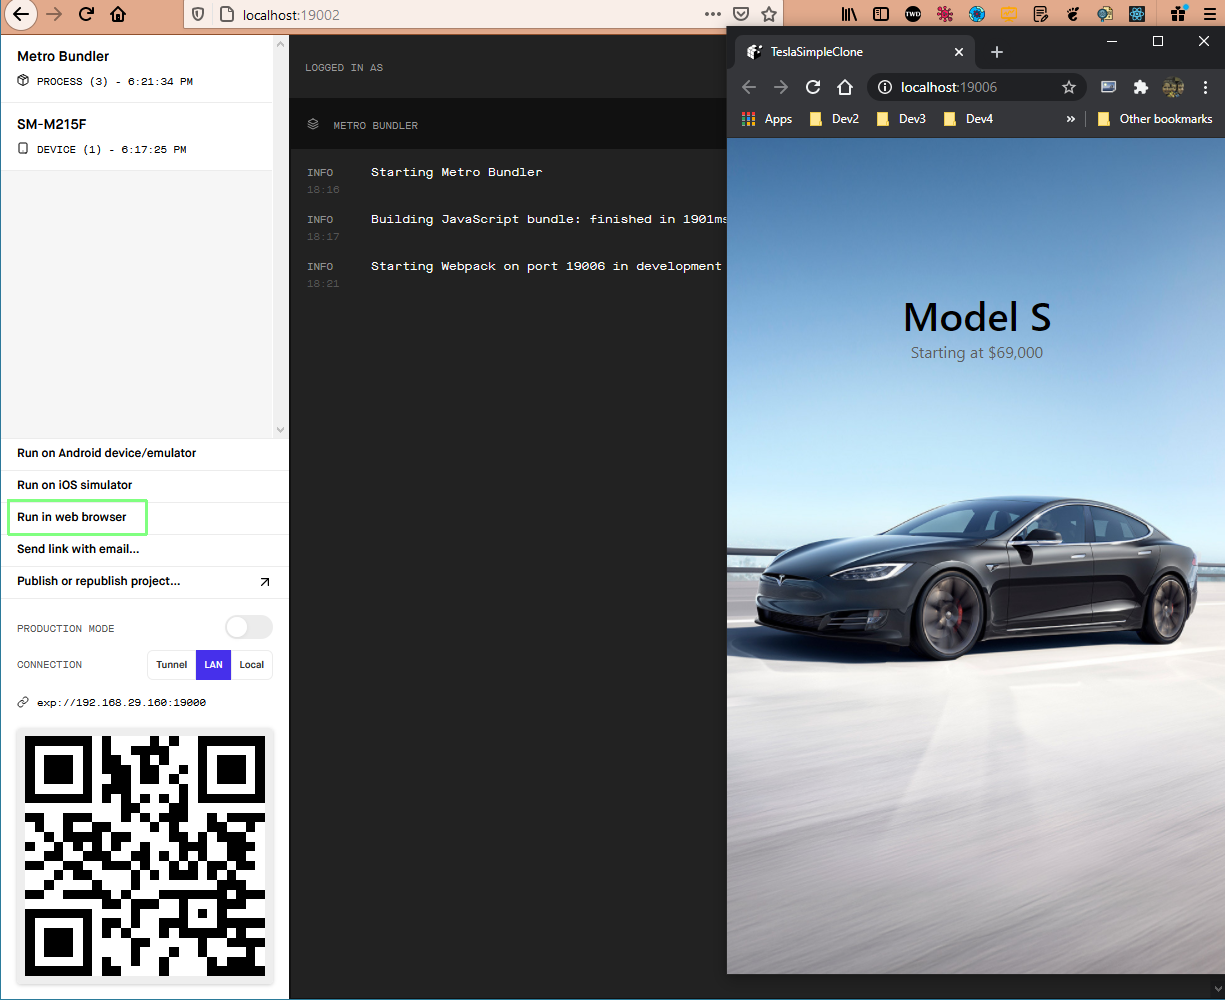This screenshot has width=1225, height=1000.
Task: Click the 'Starting Metro Bundler' log line
Action: click(x=456, y=172)
